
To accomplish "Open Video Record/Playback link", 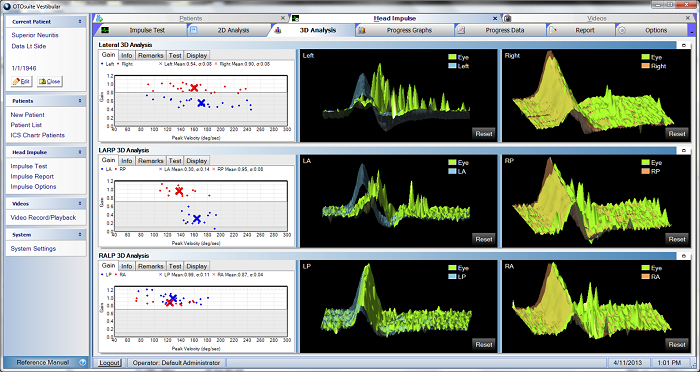I will tap(43, 217).
